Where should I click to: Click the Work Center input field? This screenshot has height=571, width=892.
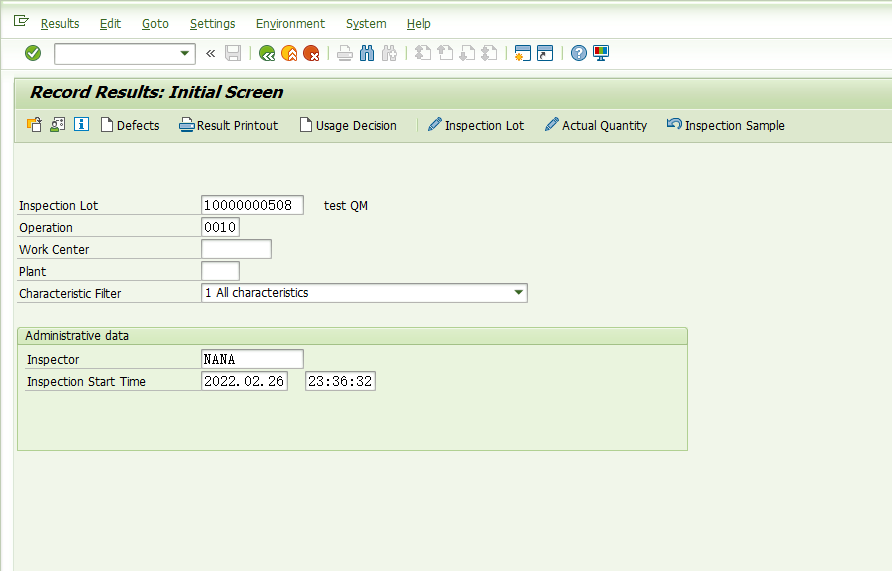pyautogui.click(x=236, y=249)
